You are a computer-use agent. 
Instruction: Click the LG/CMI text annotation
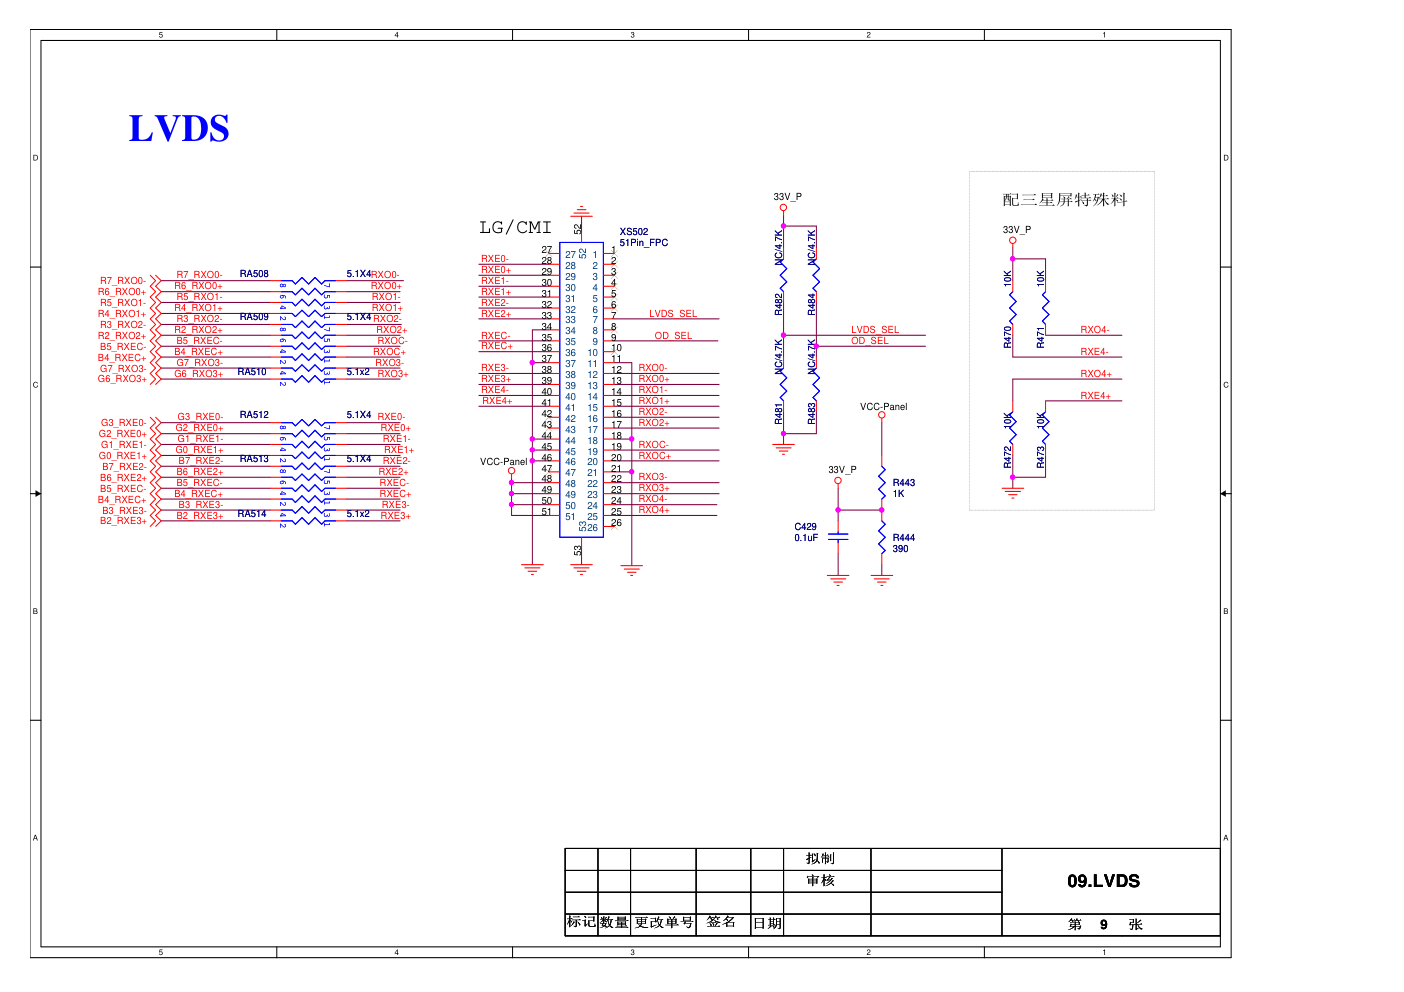[x=515, y=228]
